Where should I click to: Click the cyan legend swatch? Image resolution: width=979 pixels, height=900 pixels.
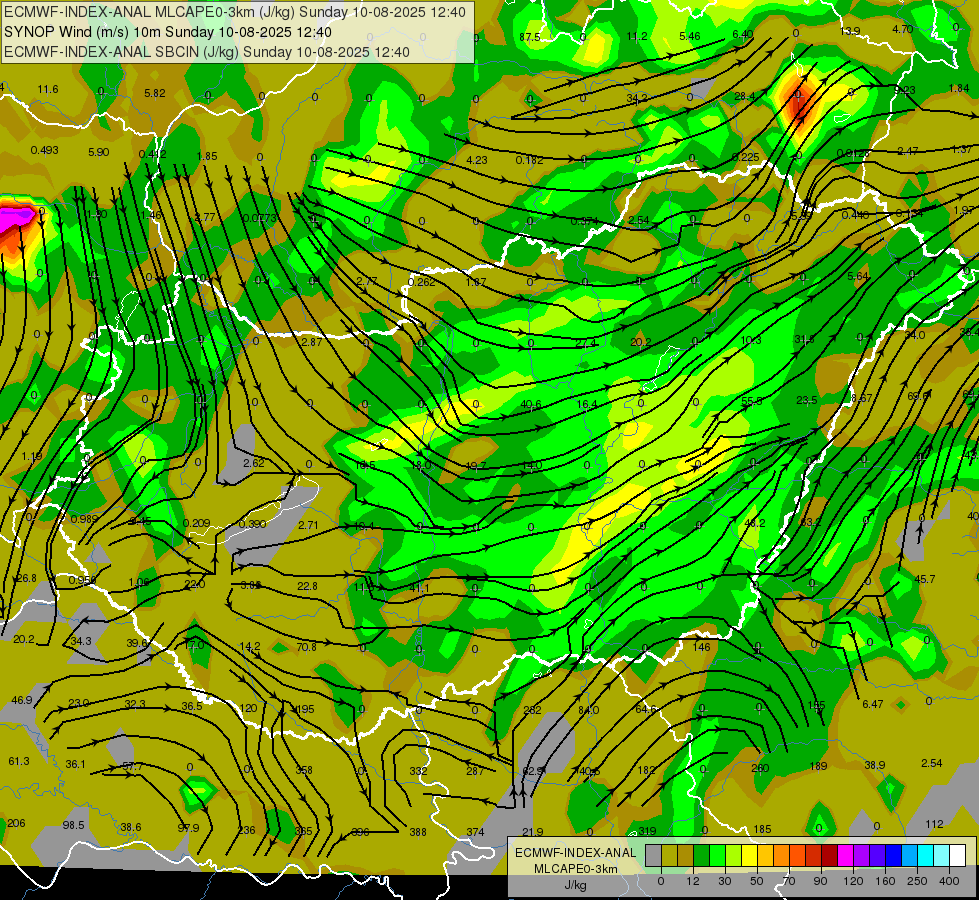tap(927, 855)
